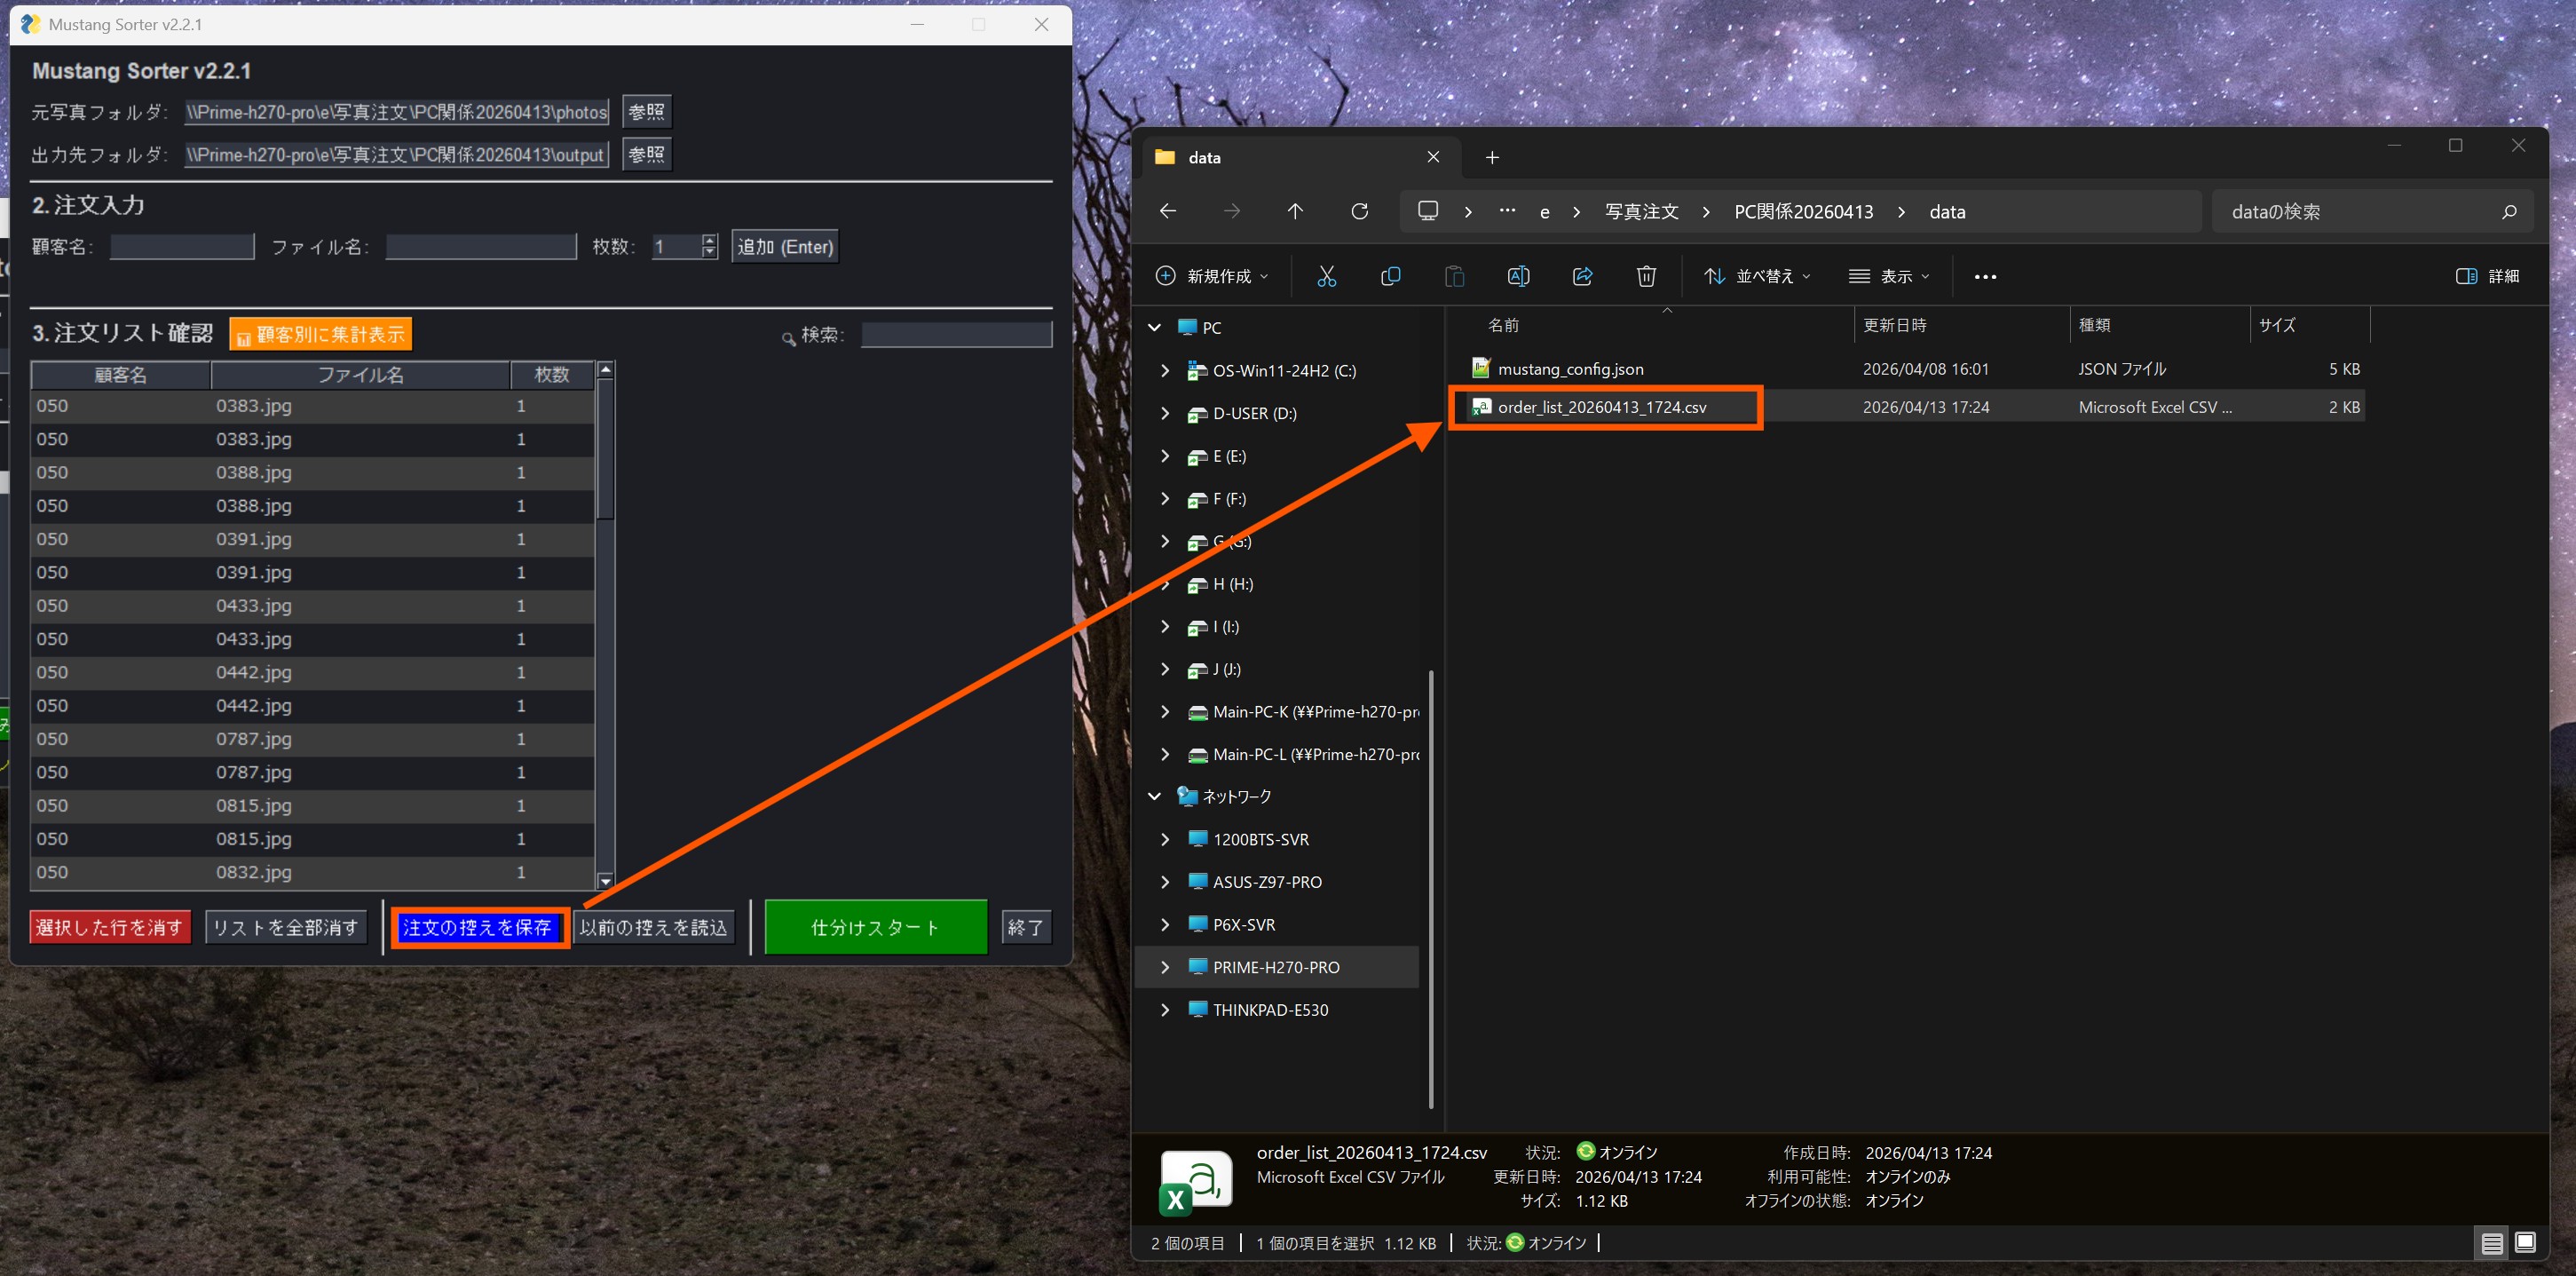Click the Copy icon in Explorer toolbar
The width and height of the screenshot is (2576, 1276).
1390,276
